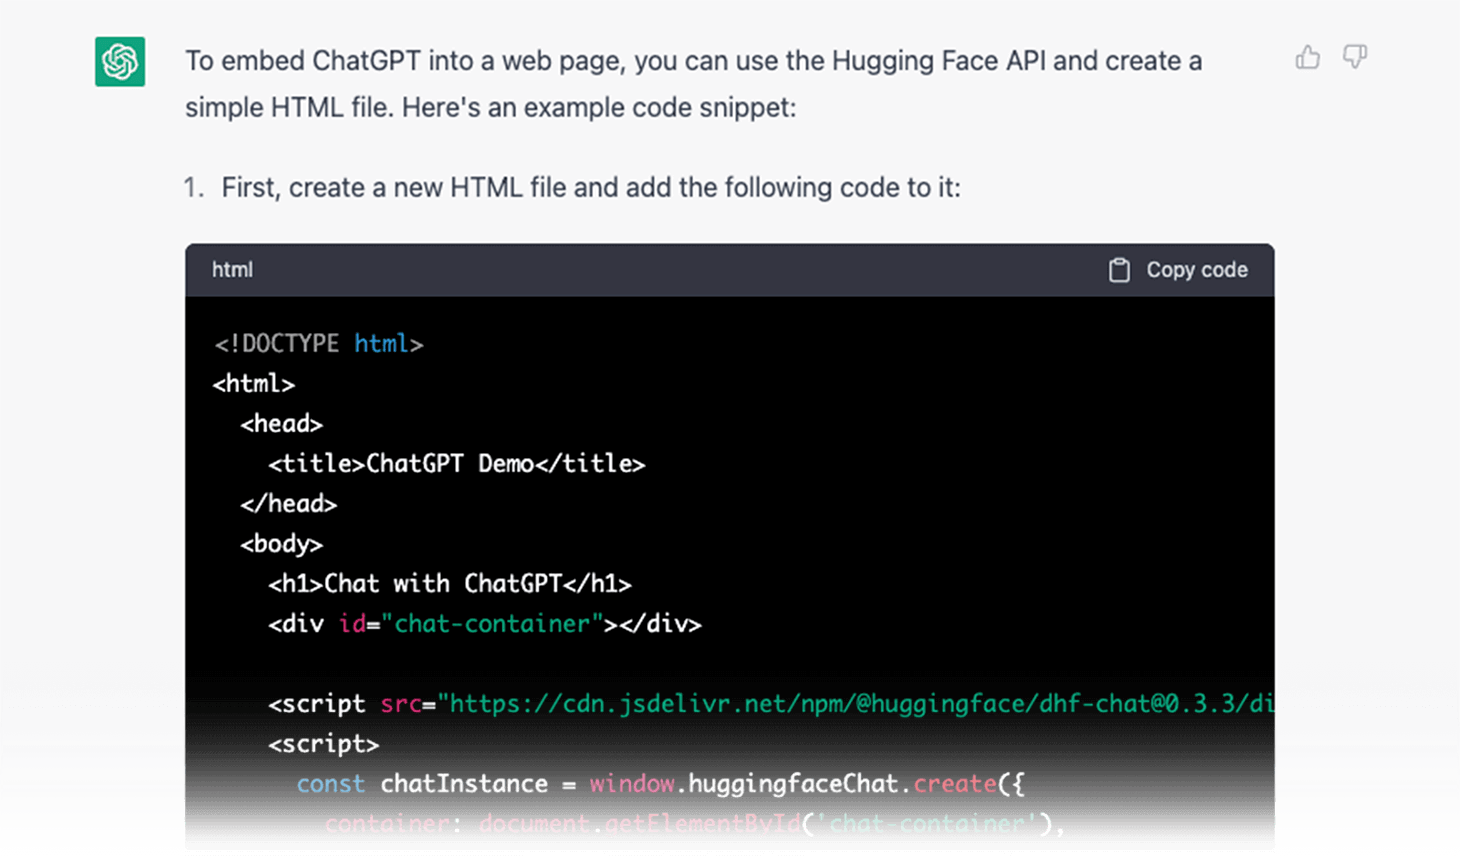Click the clipboard icon in code header
The height and width of the screenshot is (863, 1460).
[x=1119, y=270]
